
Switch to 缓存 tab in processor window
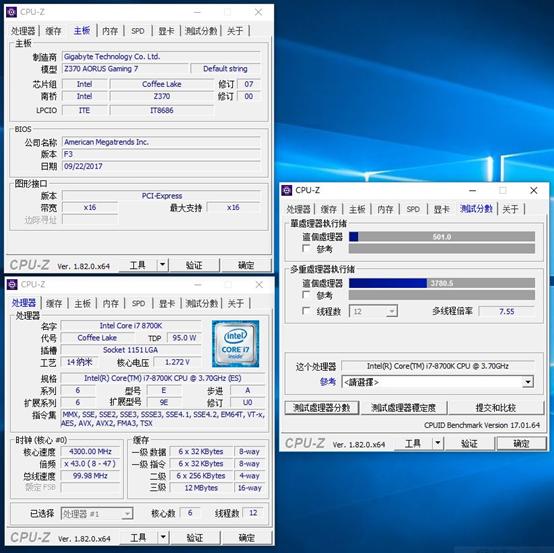click(54, 304)
